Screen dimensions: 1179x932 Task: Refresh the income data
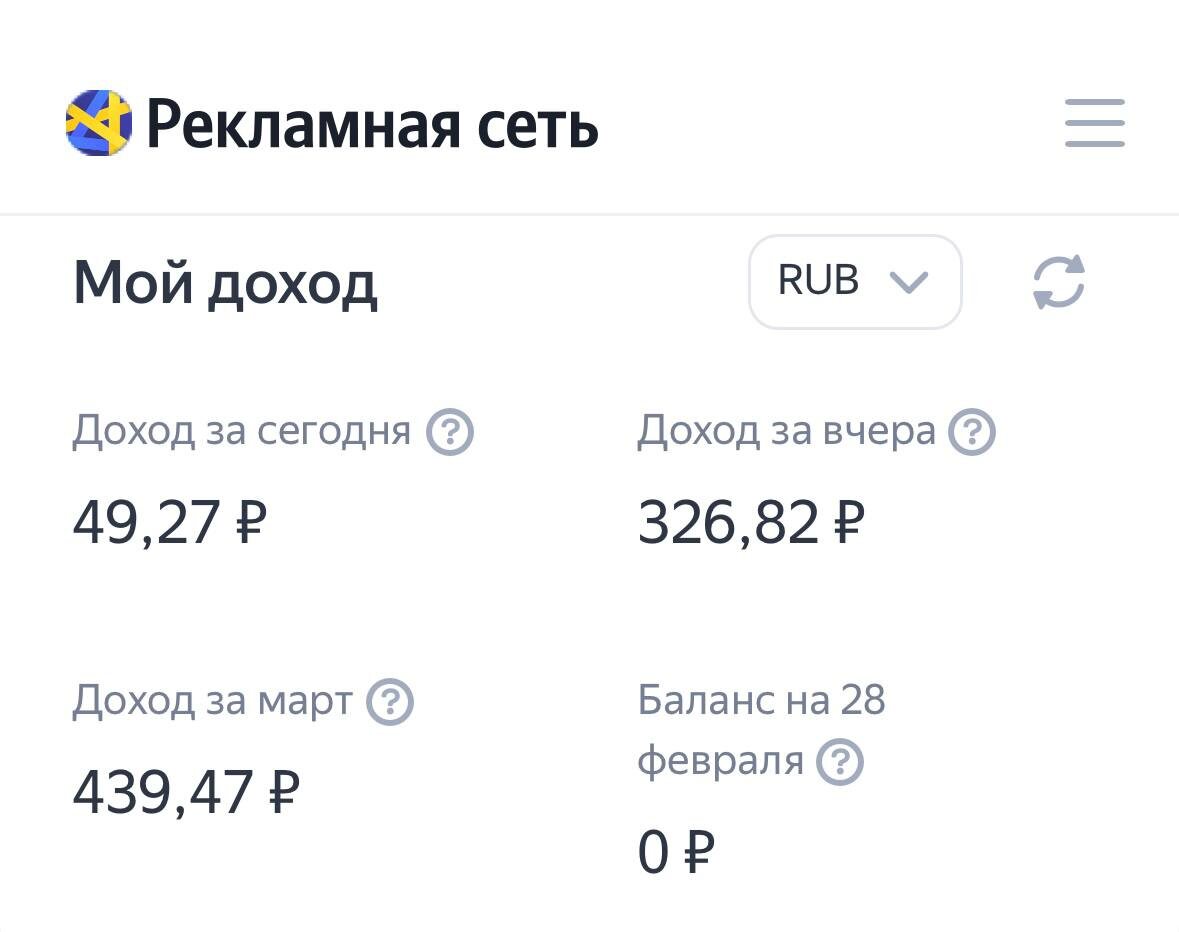1059,282
